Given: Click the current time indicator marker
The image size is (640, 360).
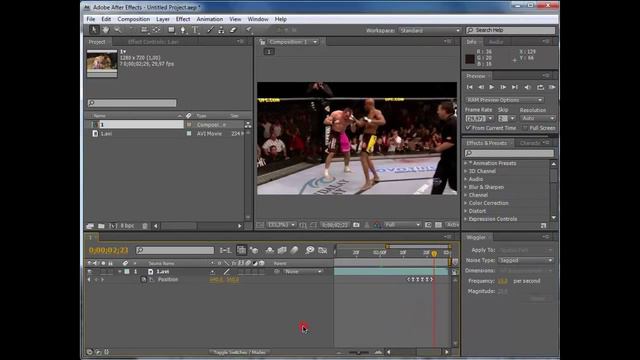Looking at the screenshot, I should click(434, 254).
